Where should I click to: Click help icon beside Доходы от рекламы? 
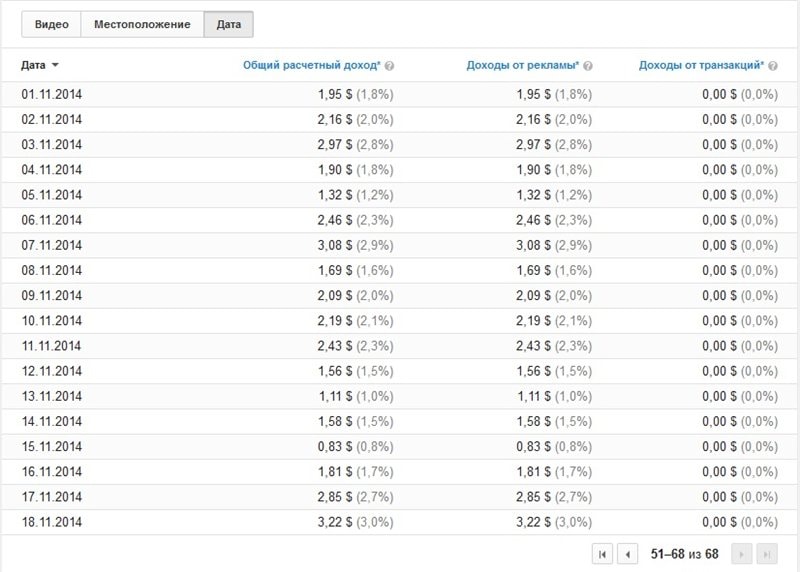pyautogui.click(x=588, y=66)
